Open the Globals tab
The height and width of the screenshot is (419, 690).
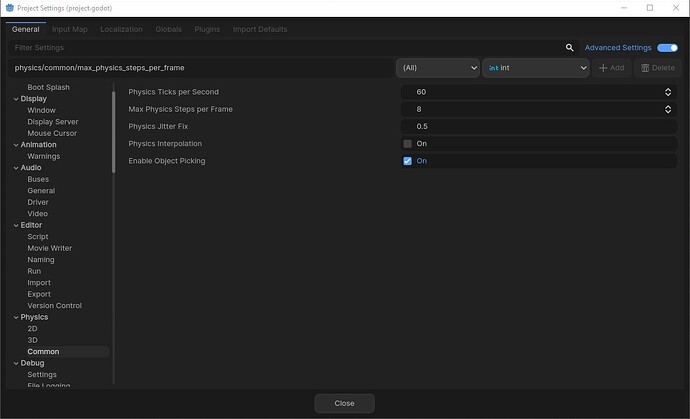pyautogui.click(x=169, y=29)
